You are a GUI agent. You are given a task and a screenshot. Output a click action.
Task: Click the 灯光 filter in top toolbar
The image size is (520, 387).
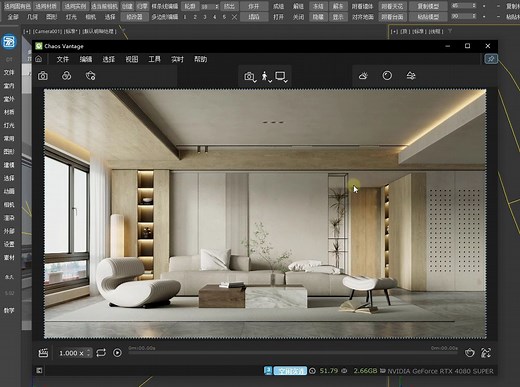click(71, 17)
